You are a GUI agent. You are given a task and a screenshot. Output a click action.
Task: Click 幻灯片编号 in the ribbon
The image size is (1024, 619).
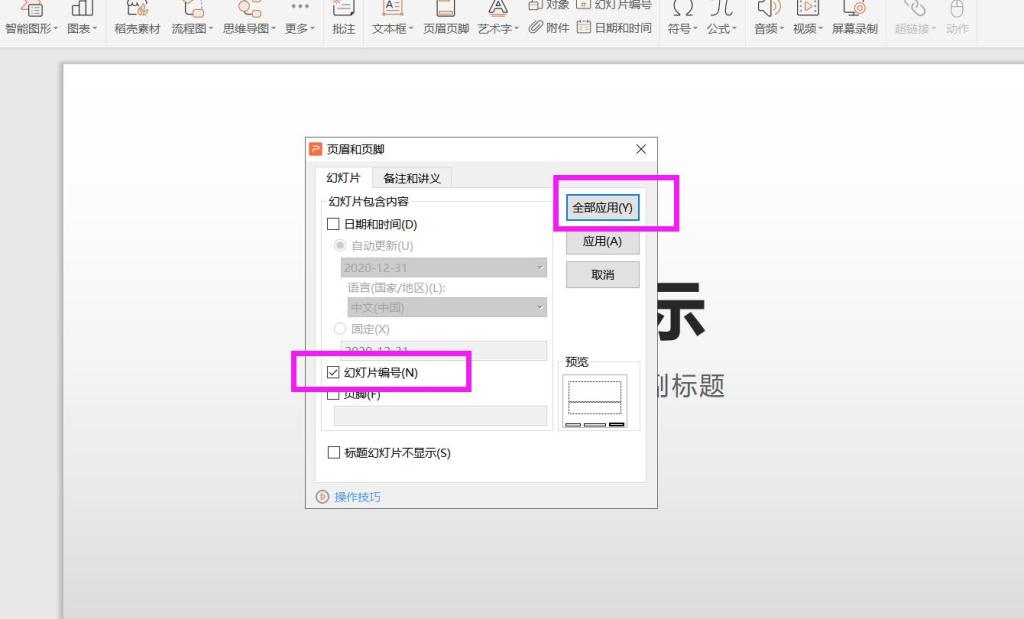pyautogui.click(x=615, y=5)
